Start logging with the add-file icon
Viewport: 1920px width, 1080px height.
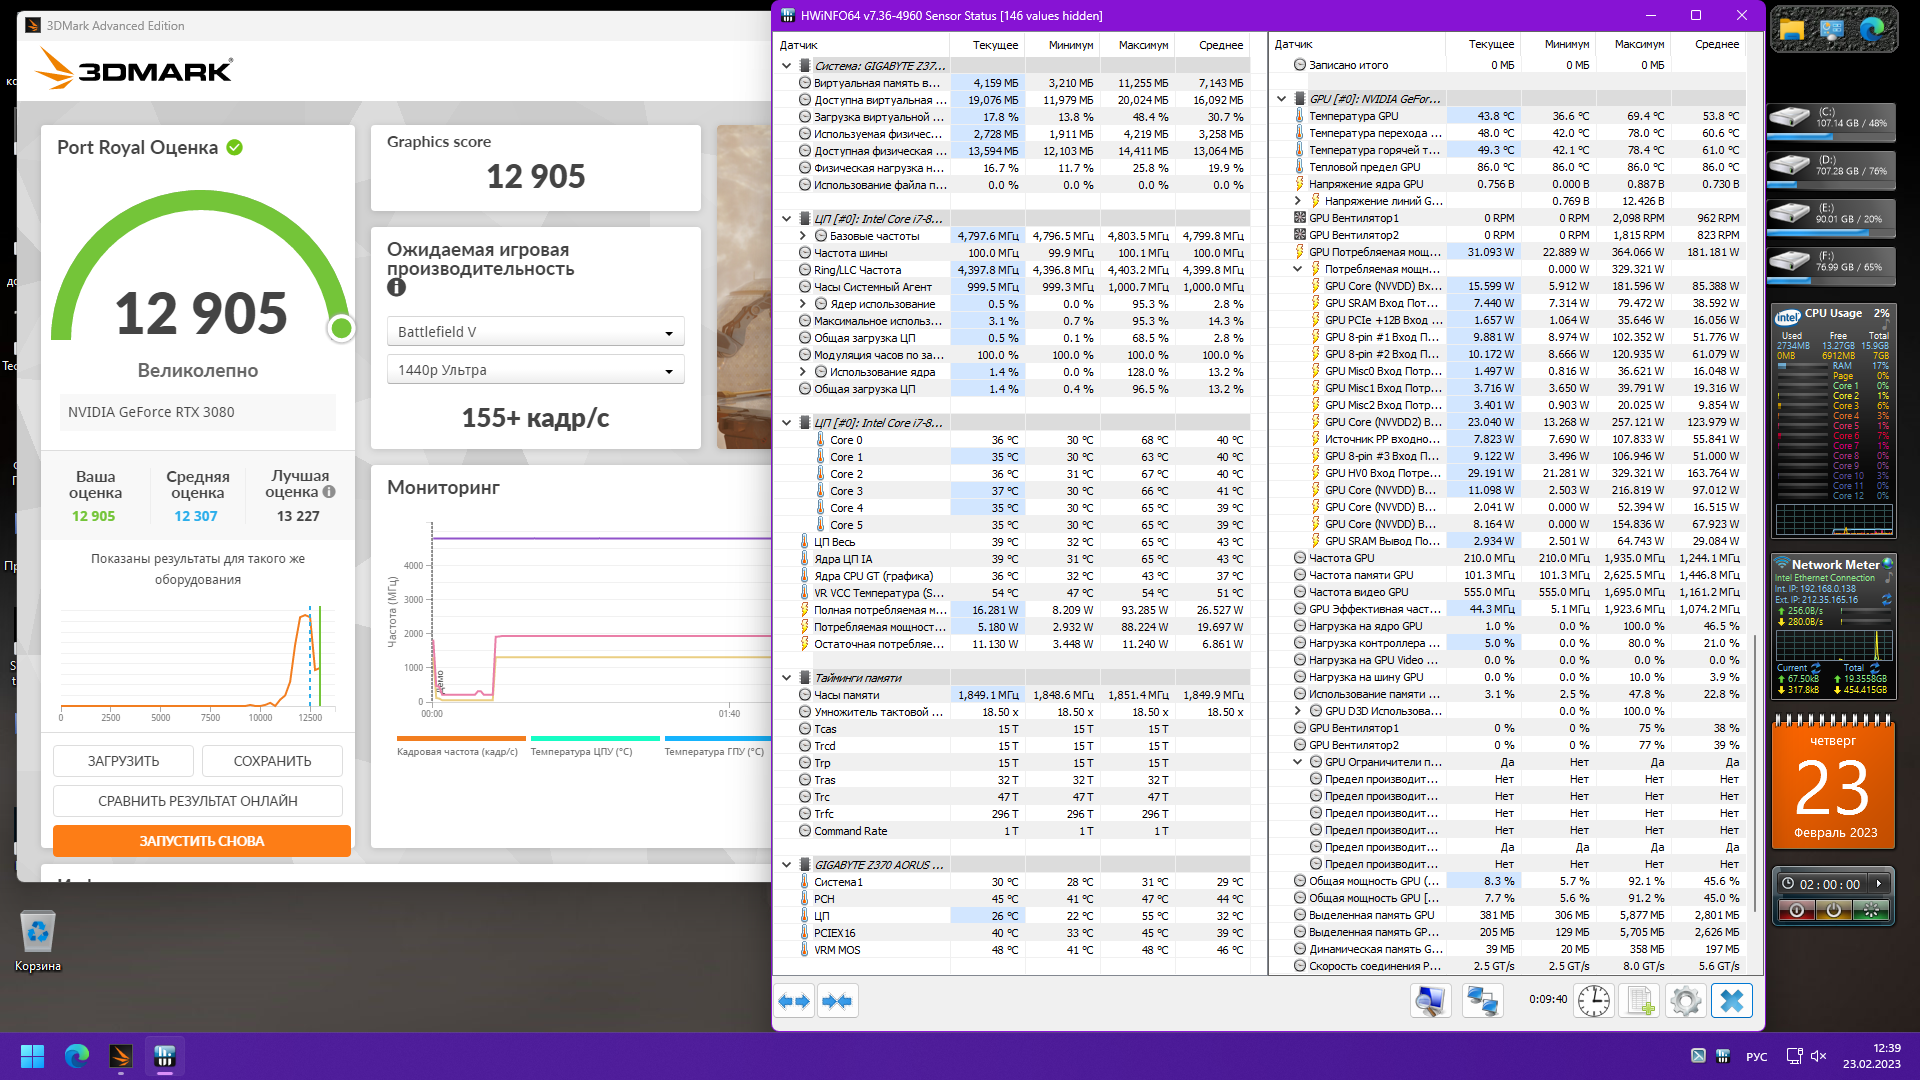pos(1640,1001)
